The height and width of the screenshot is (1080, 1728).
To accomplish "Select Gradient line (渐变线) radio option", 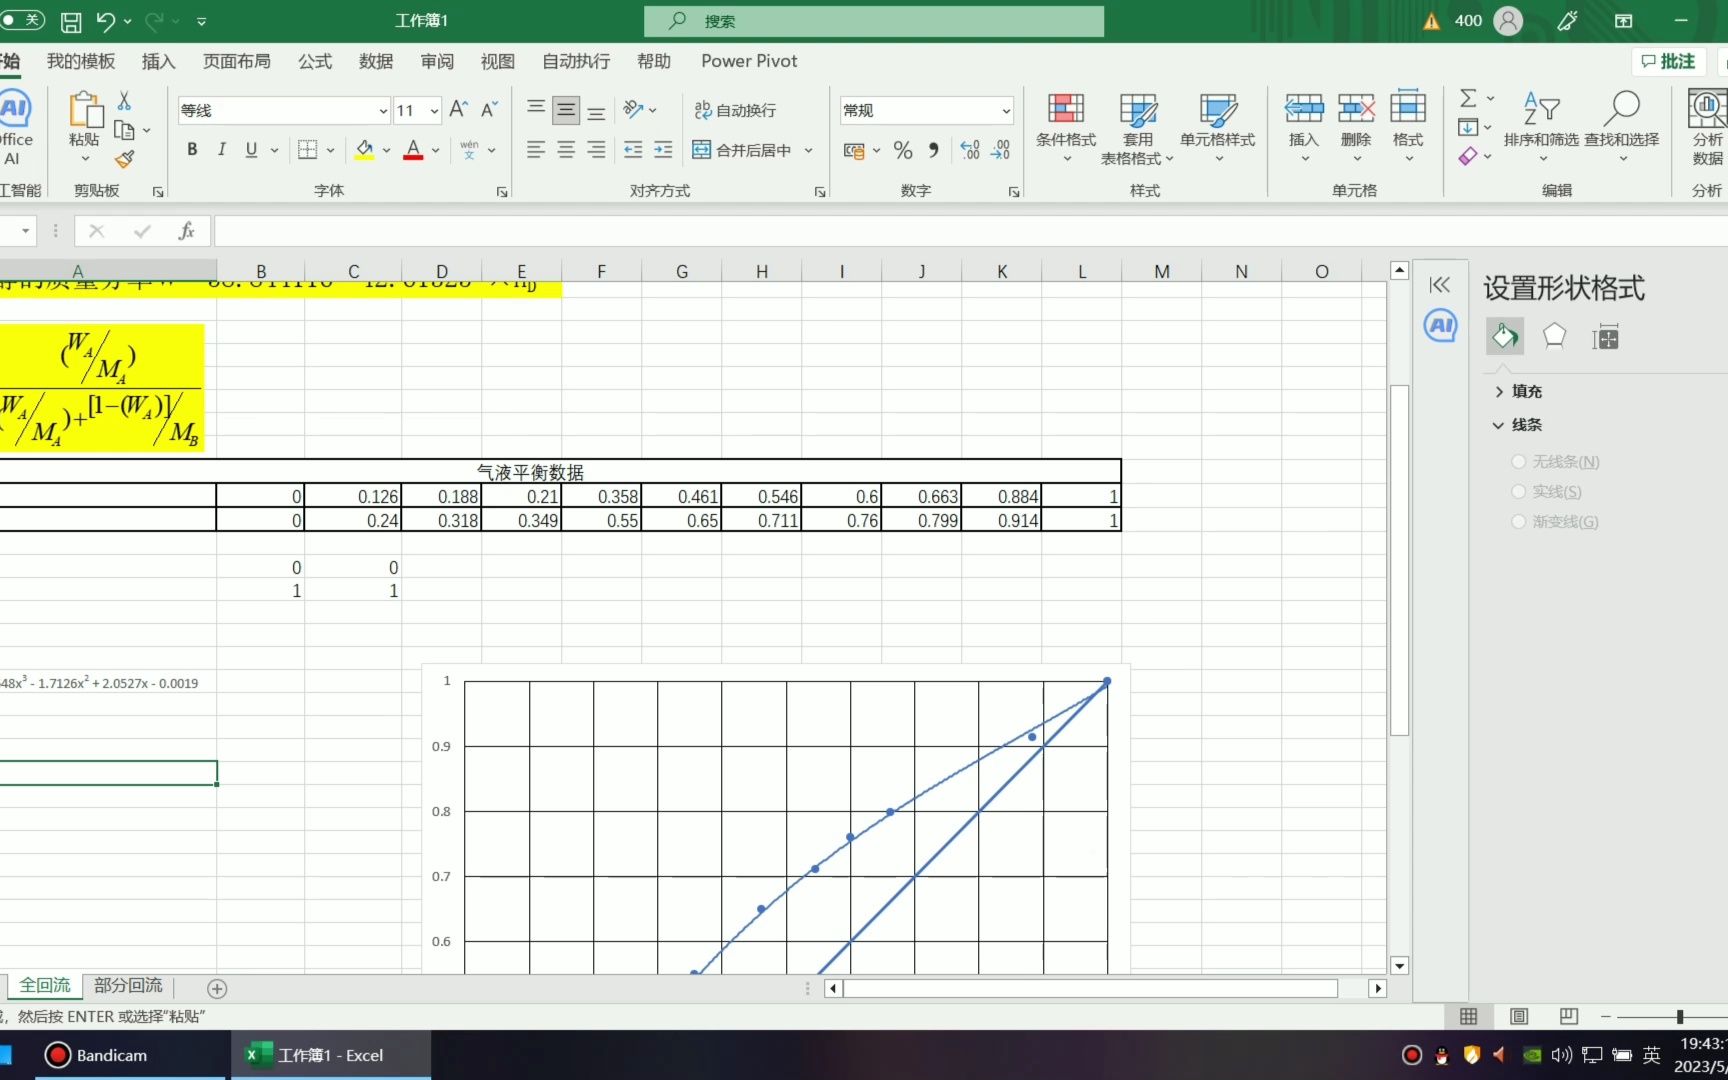I will 1519,522.
